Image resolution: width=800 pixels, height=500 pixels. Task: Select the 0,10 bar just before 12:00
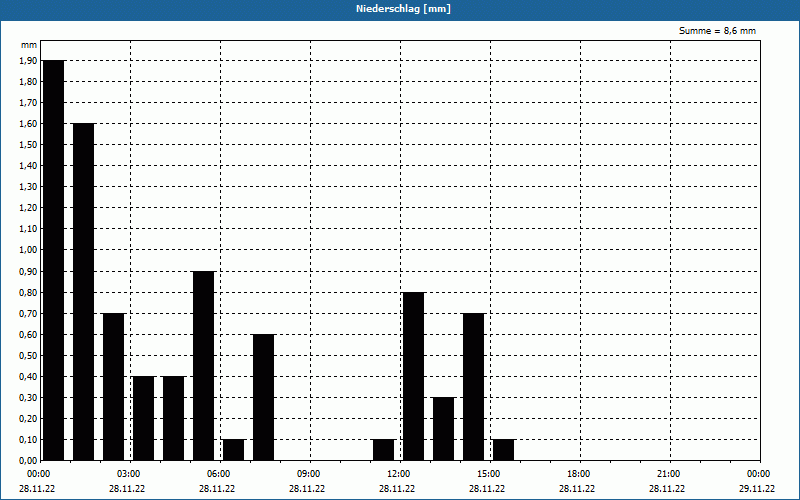point(384,450)
